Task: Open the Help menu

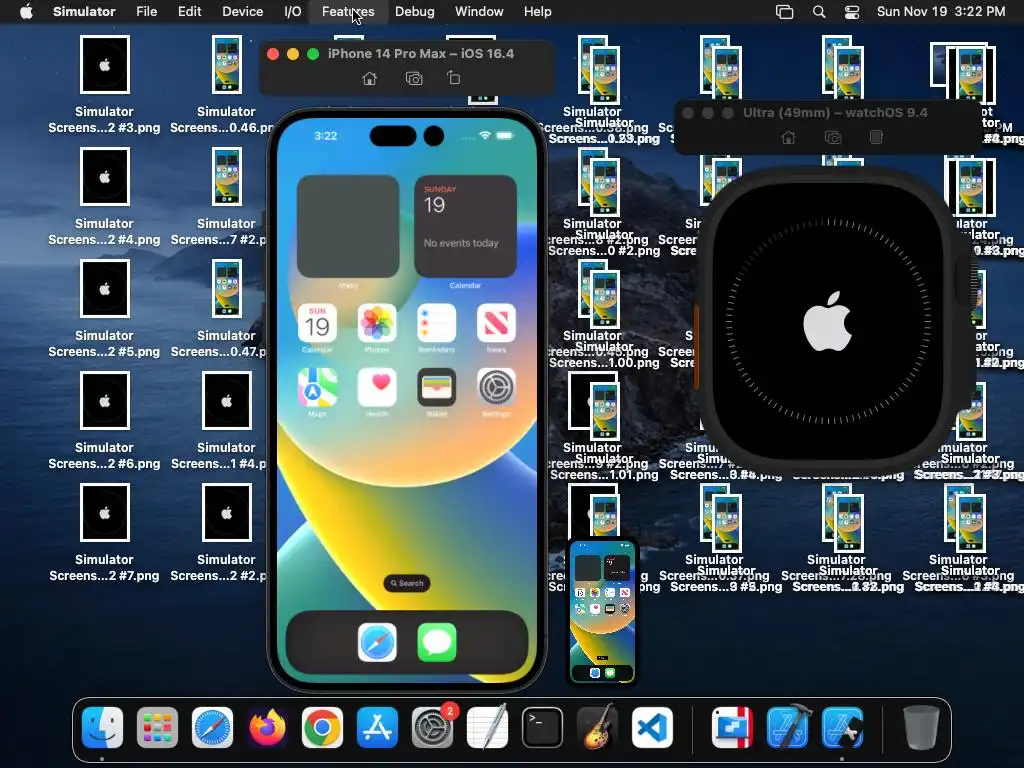Action: pos(537,12)
